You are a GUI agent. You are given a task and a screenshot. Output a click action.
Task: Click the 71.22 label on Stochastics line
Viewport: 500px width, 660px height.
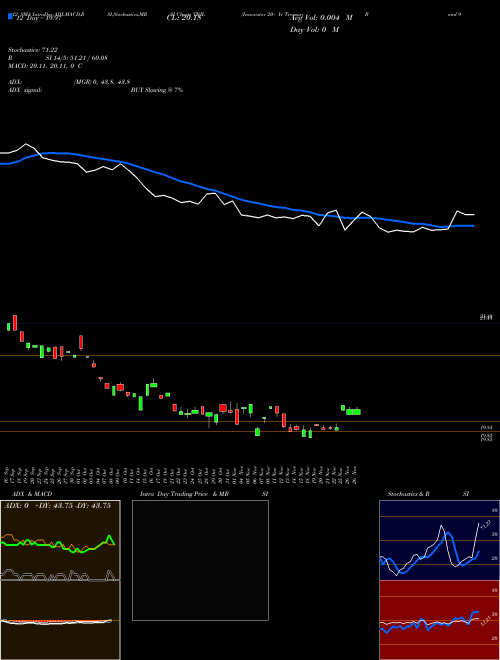point(486,525)
